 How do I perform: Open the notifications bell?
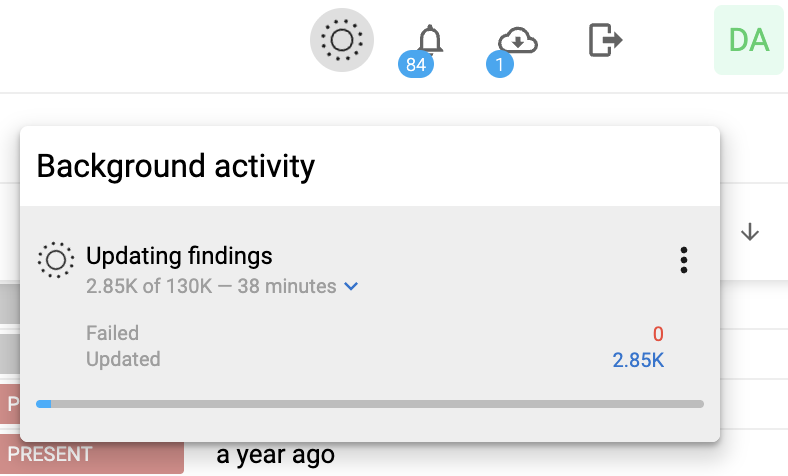[430, 40]
